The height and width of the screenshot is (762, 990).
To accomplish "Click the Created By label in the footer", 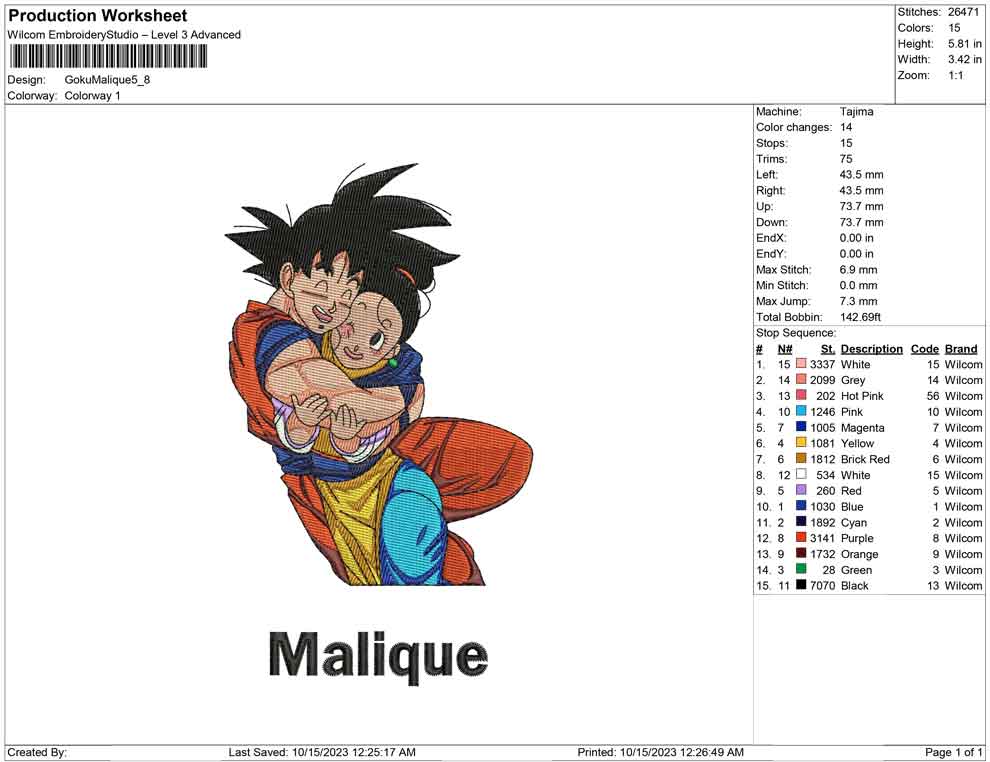I will coord(37,752).
